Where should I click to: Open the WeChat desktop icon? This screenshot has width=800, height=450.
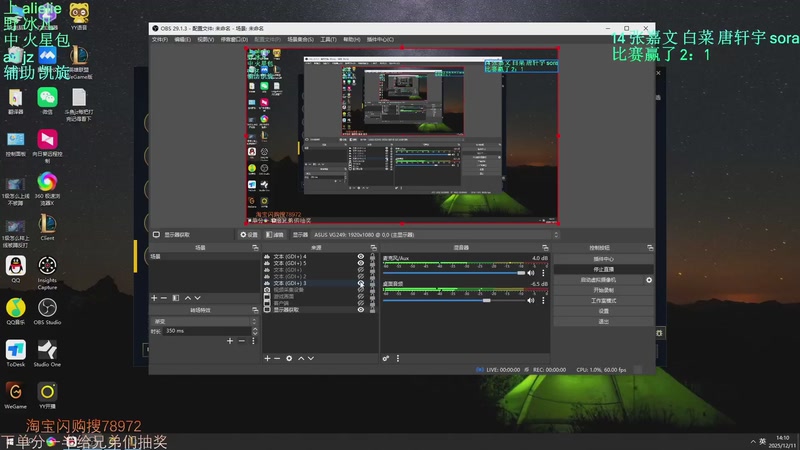(47, 101)
